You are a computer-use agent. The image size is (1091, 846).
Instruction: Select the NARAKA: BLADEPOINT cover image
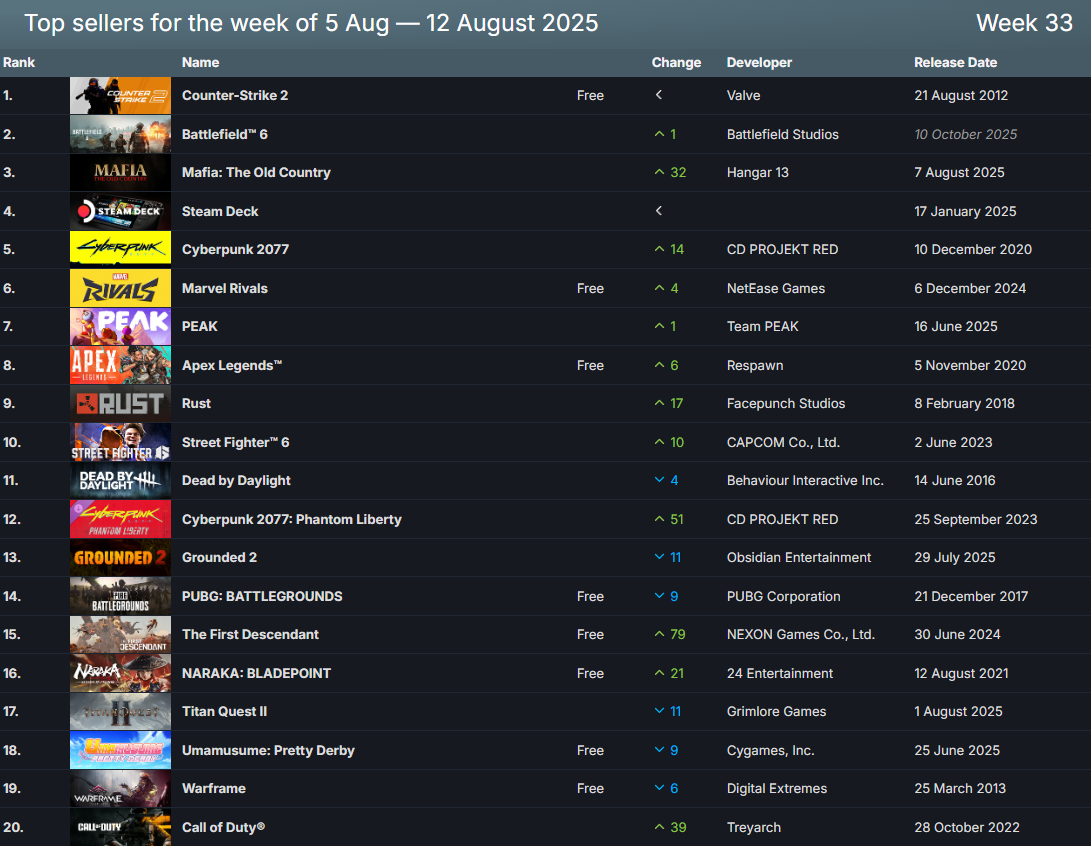pos(120,673)
